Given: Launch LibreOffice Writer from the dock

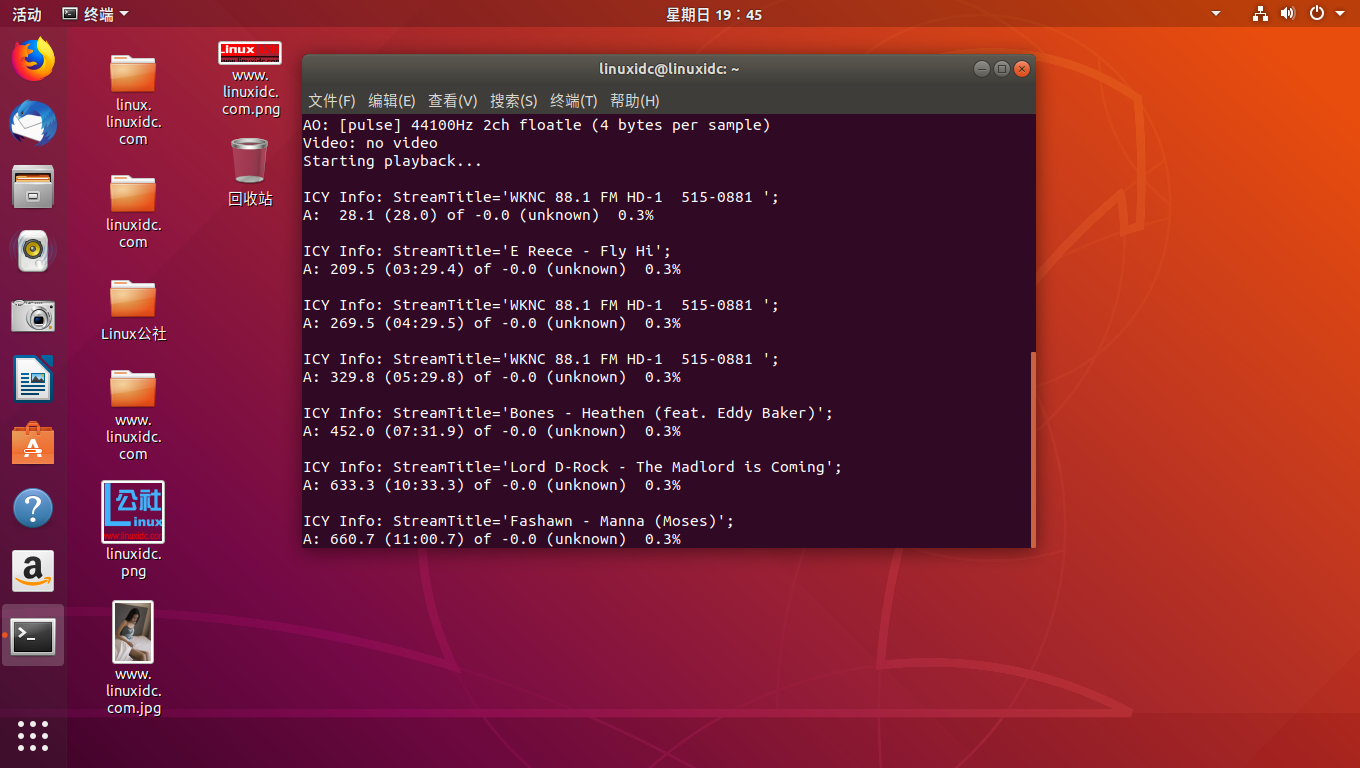Looking at the screenshot, I should [33, 380].
